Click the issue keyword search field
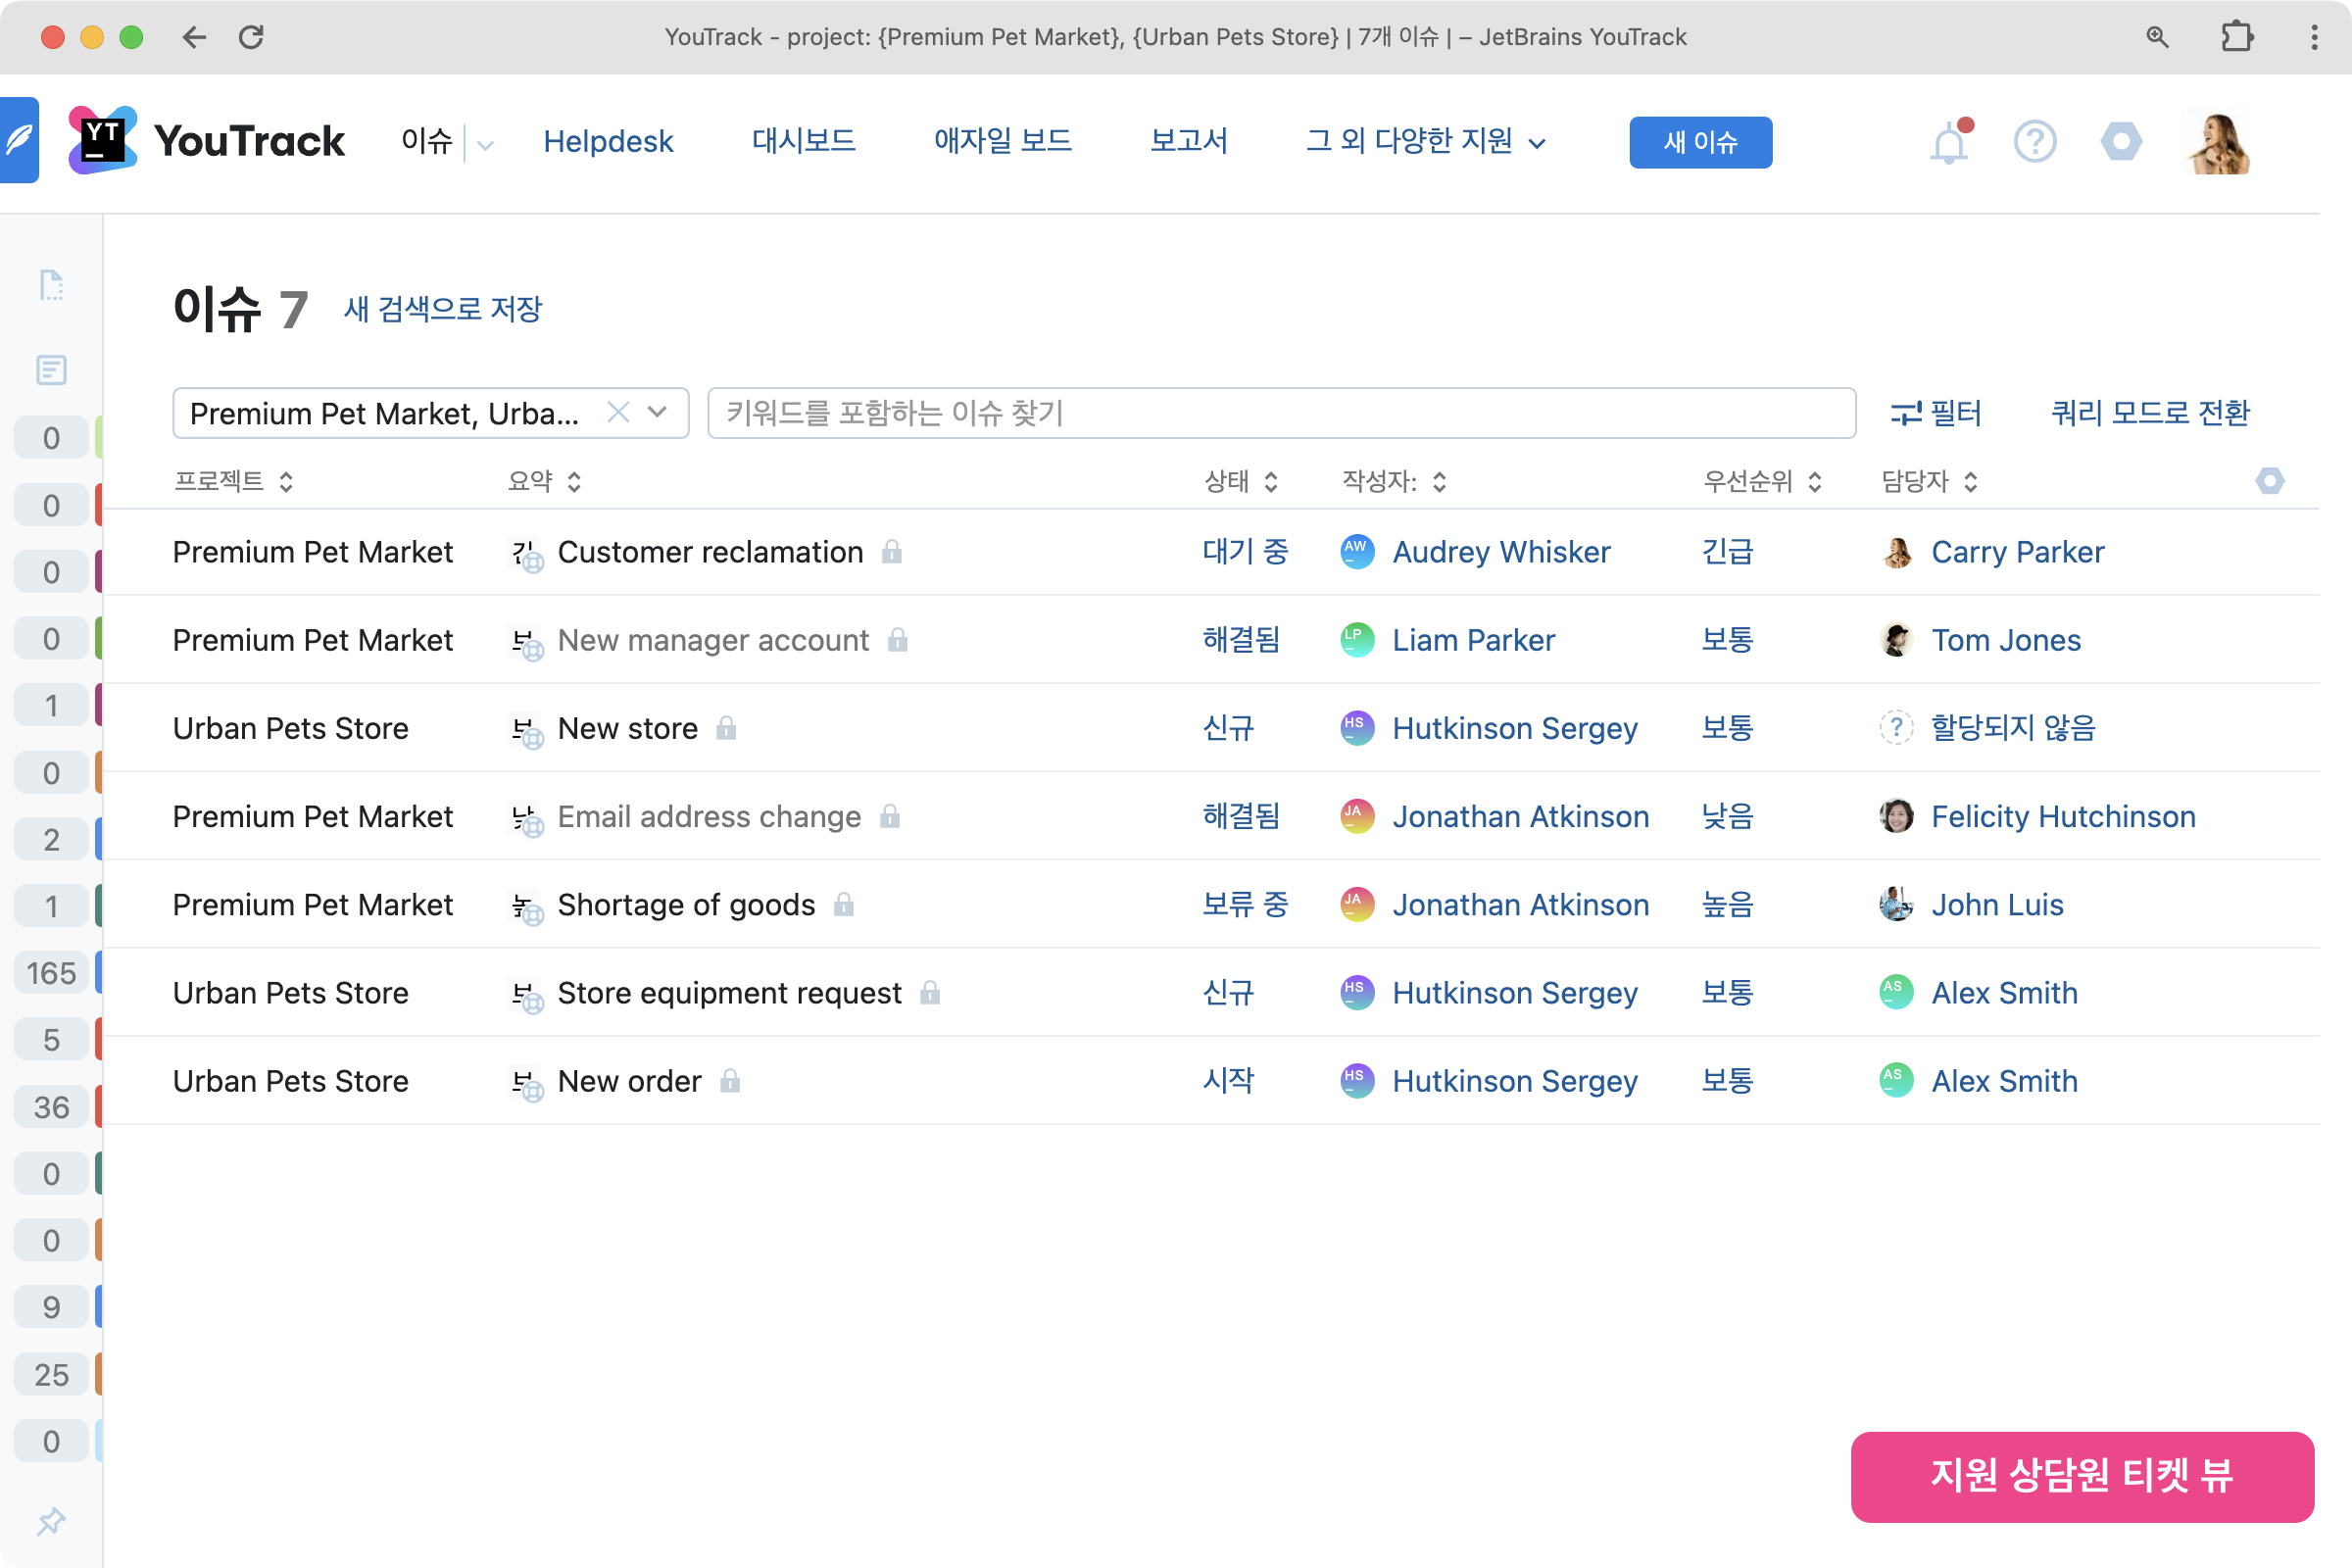2352x1568 pixels. [1280, 413]
